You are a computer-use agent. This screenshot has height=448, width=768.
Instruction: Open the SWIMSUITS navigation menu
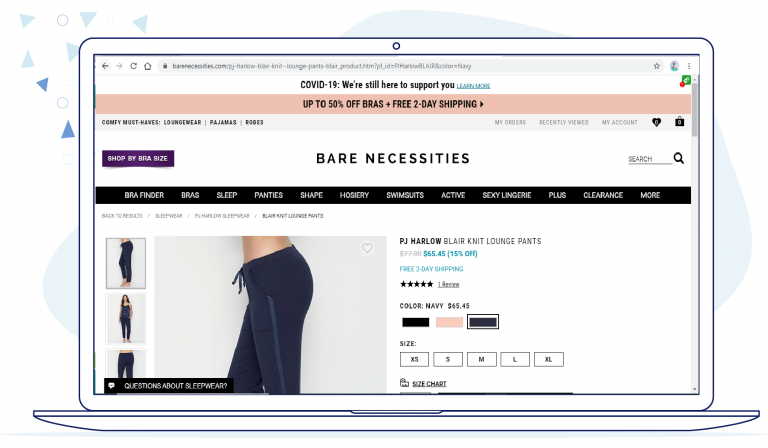[x=405, y=195]
